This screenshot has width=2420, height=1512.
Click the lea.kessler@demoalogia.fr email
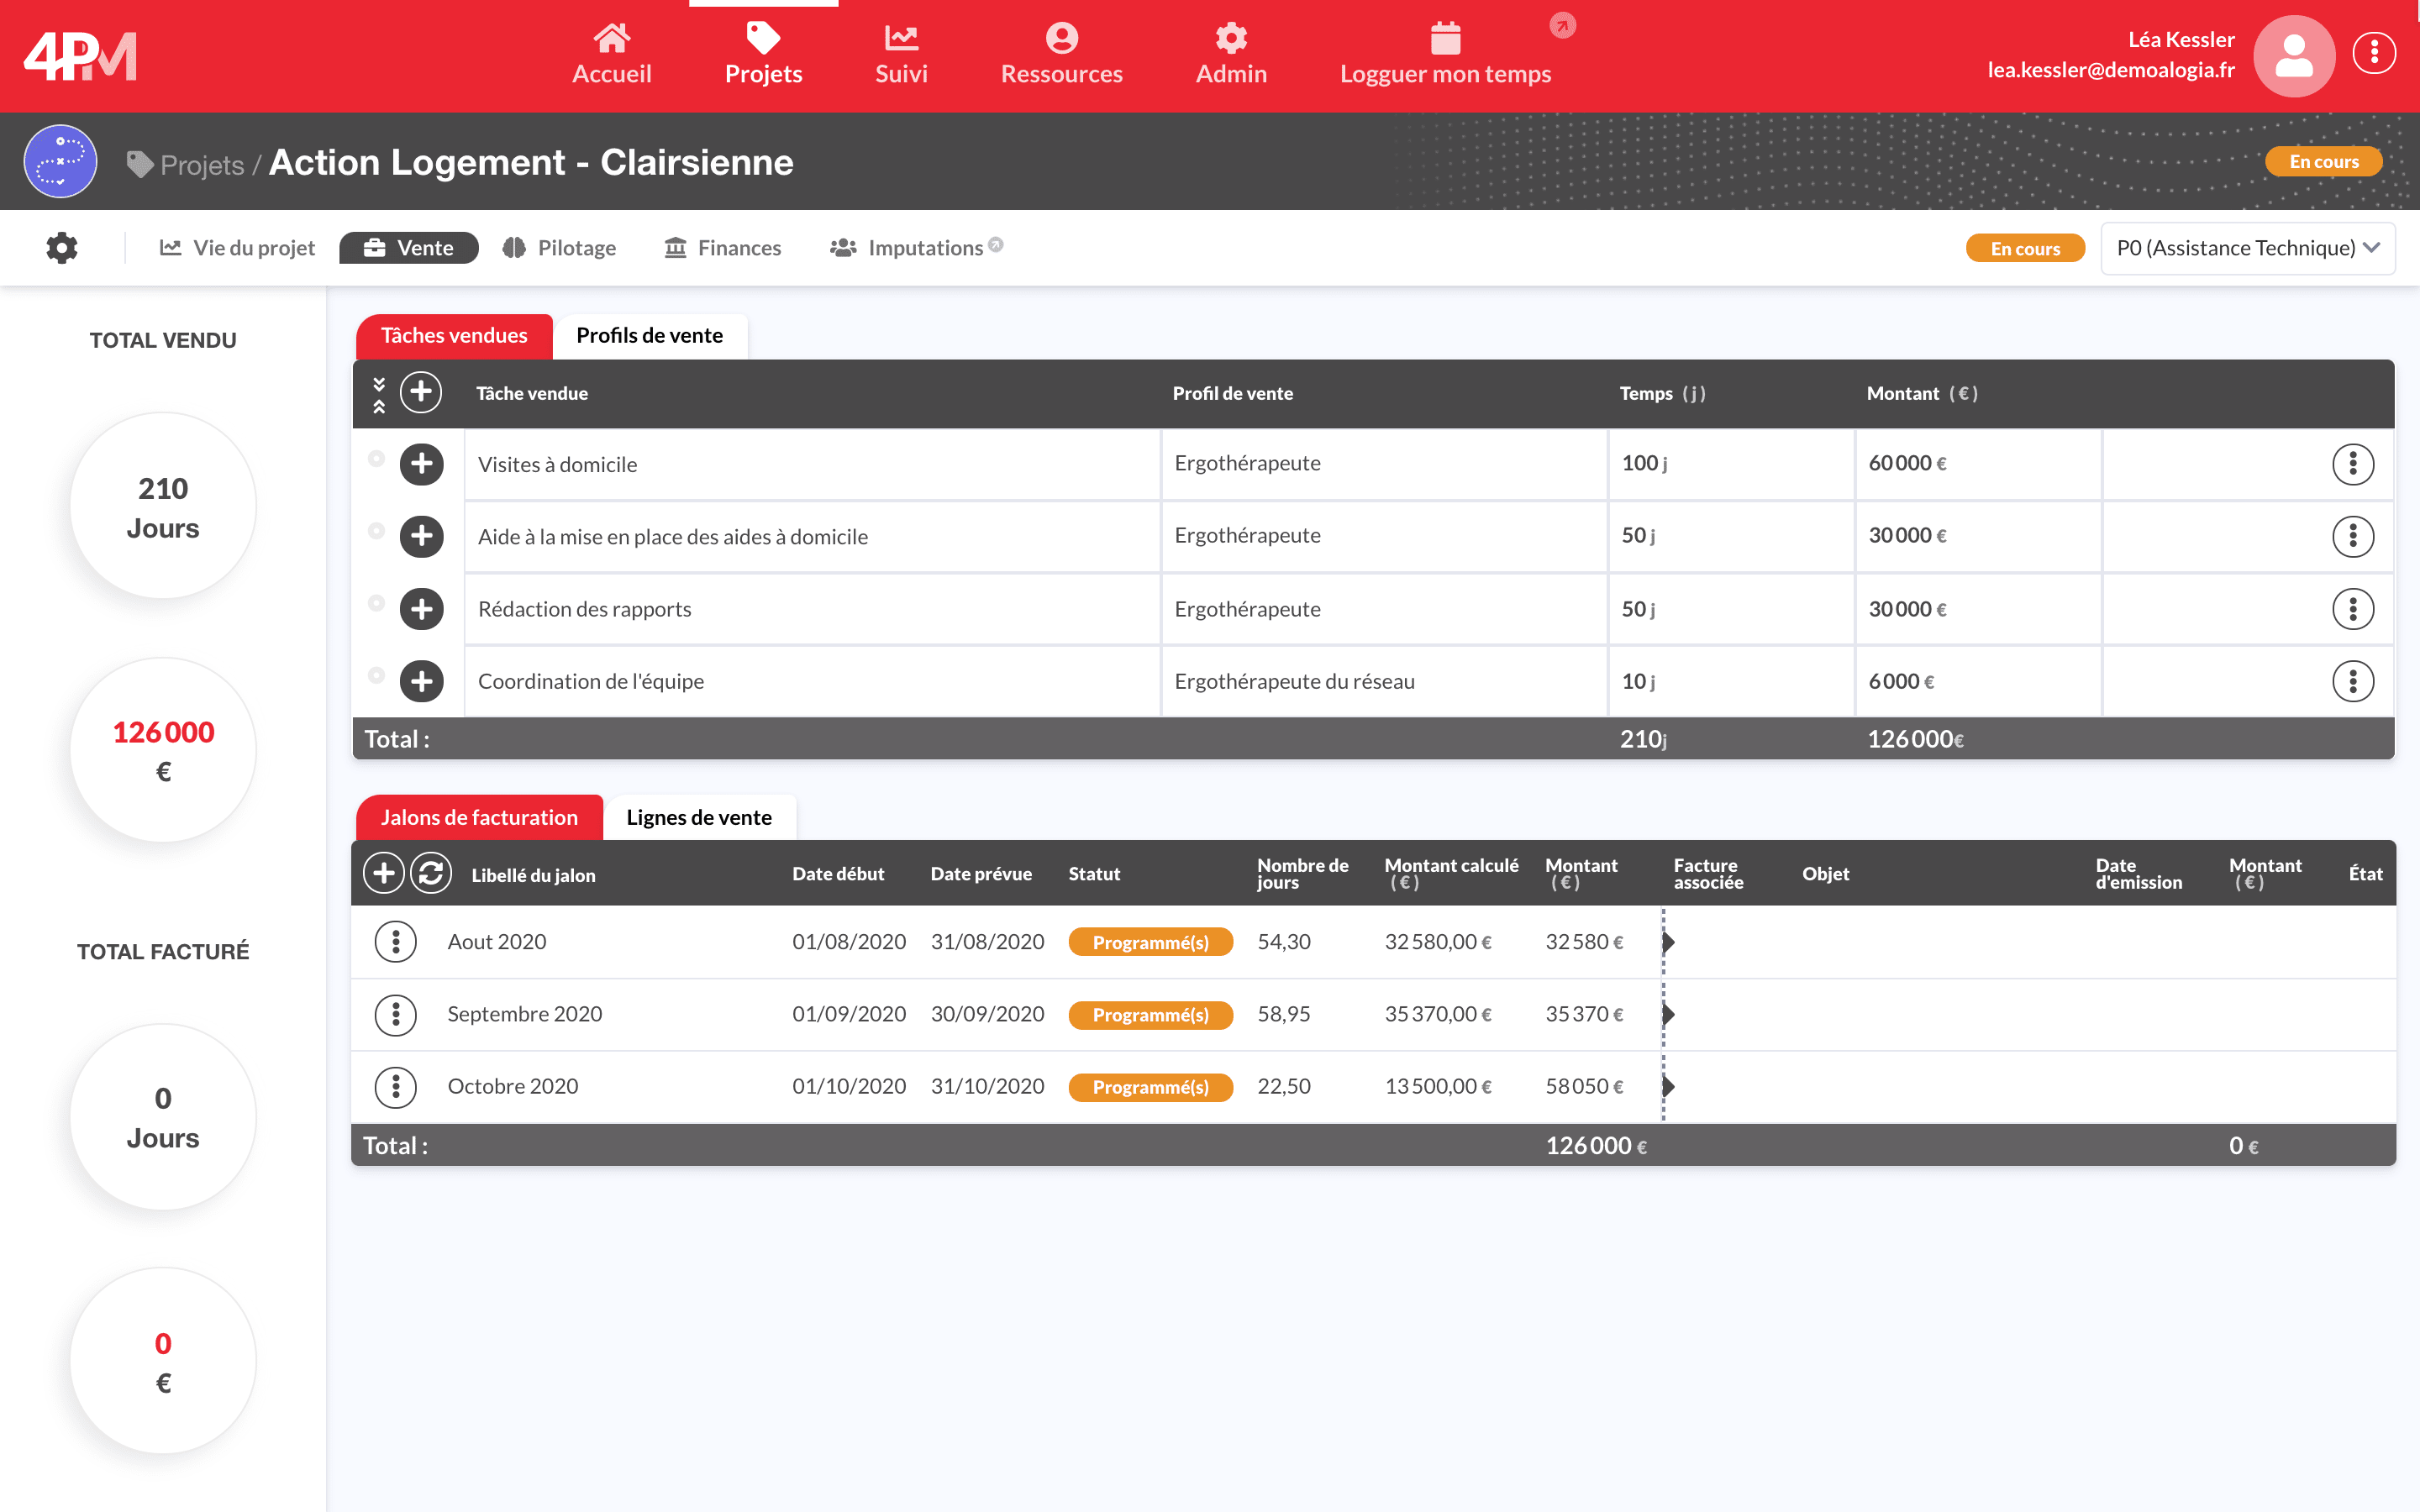(x=2110, y=70)
